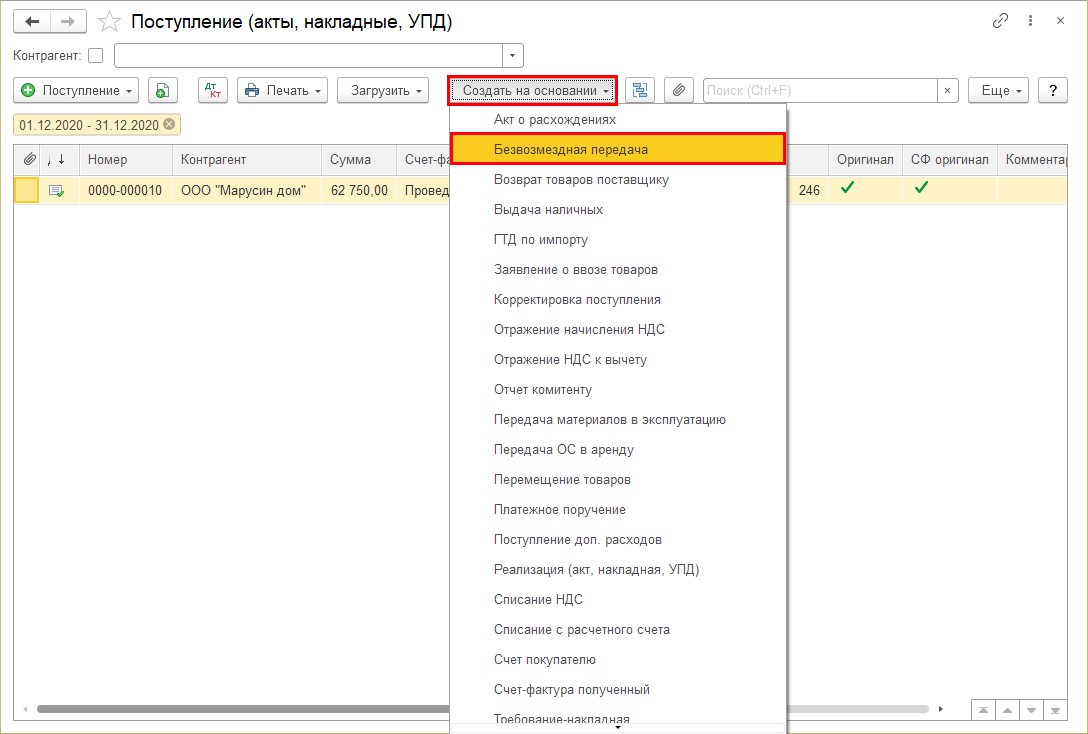Click the СФ оригинал checkmark in the row
The width and height of the screenshot is (1088, 734).
point(921,187)
